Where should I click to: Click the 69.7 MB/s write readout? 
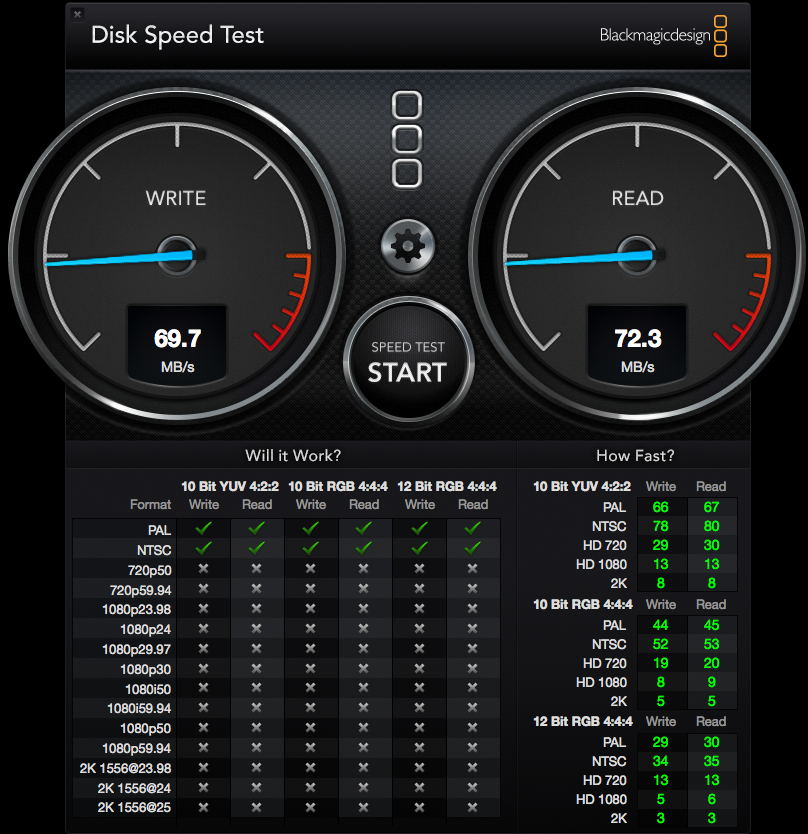[177, 344]
